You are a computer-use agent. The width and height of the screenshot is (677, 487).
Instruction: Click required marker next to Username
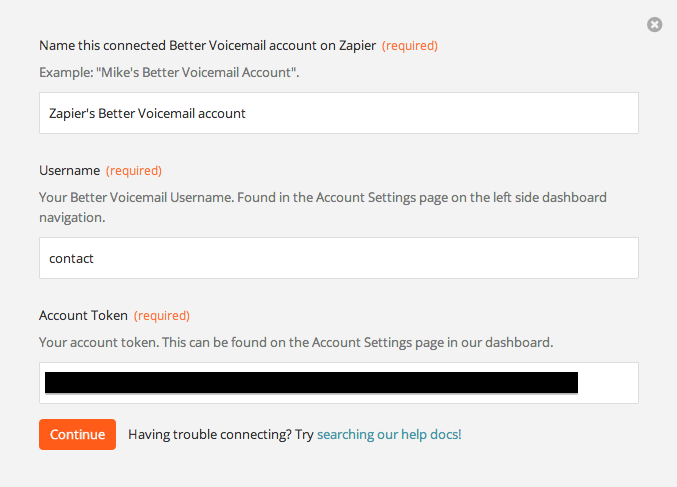coord(134,171)
